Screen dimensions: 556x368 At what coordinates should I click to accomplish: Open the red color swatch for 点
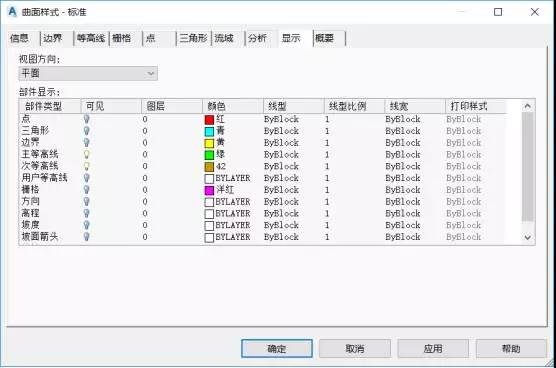pos(209,119)
